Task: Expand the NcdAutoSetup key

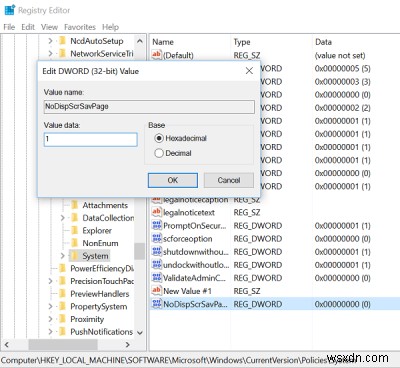Action: click(x=50, y=41)
